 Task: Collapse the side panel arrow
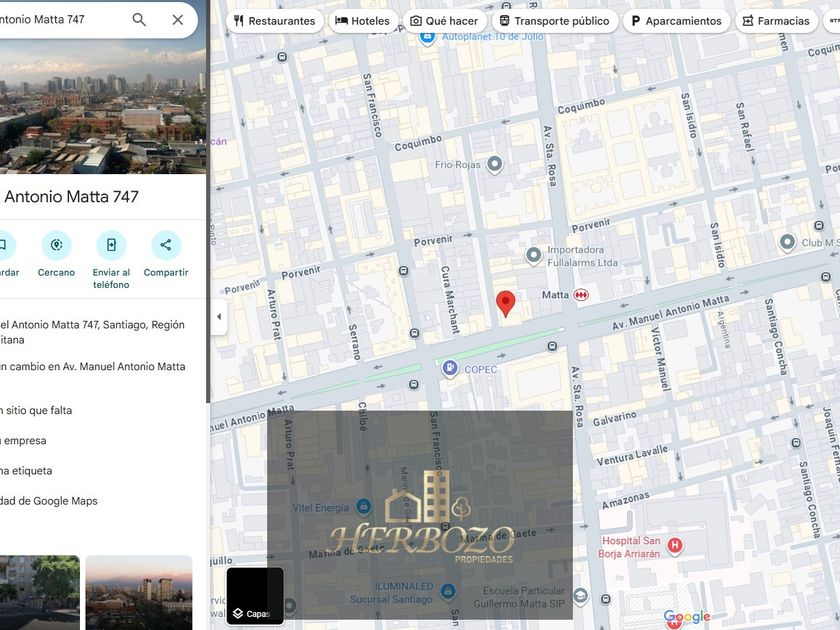pos(219,317)
